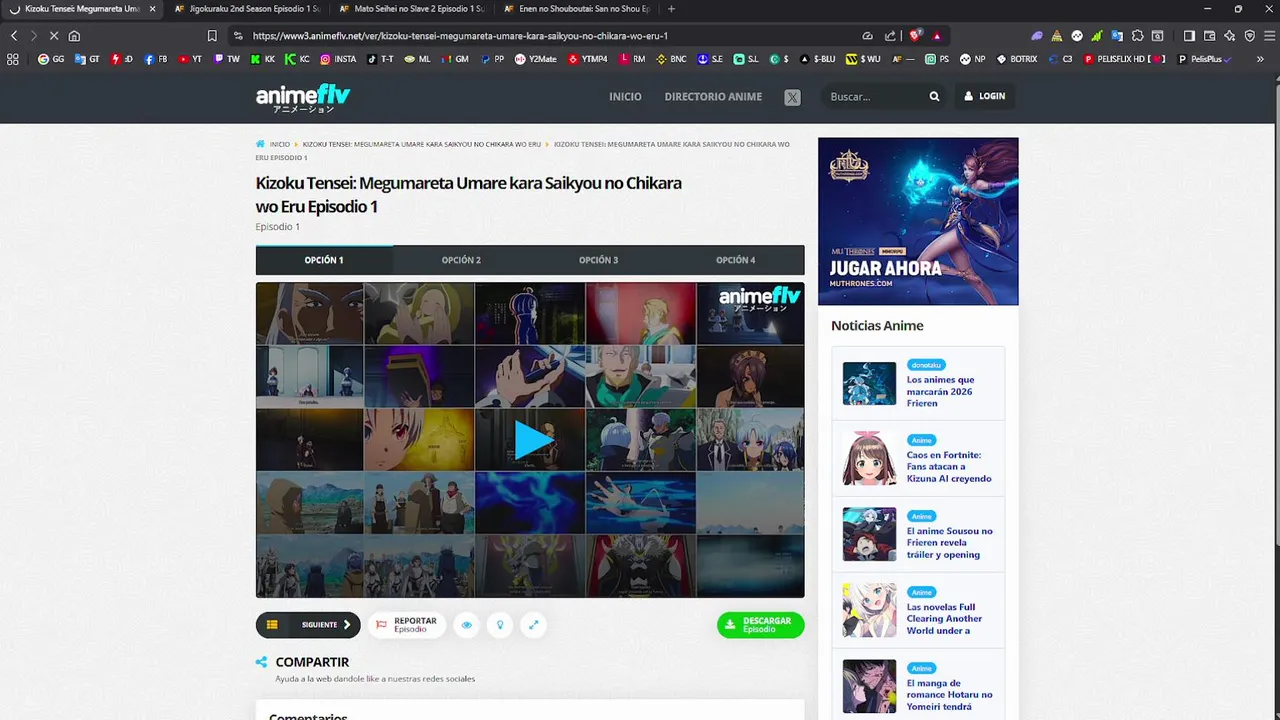This screenshot has height=720, width=1280.
Task: Click the VPN shield icon in toolbar
Action: tap(1250, 36)
